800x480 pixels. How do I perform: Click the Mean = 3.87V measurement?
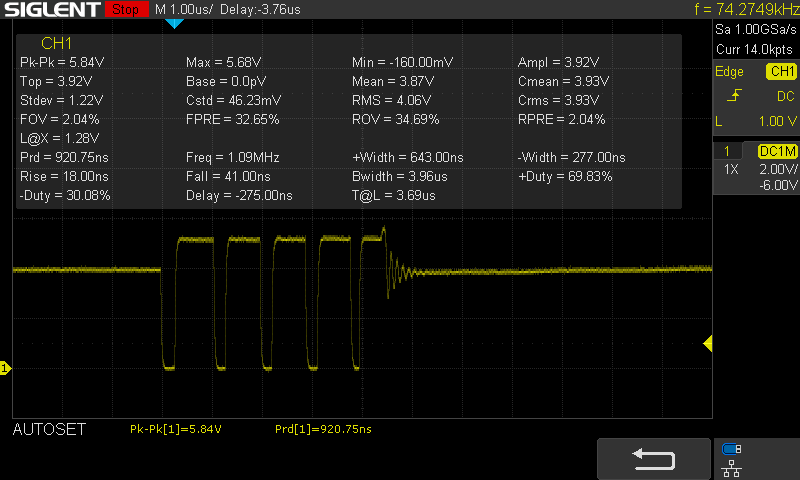393,82
